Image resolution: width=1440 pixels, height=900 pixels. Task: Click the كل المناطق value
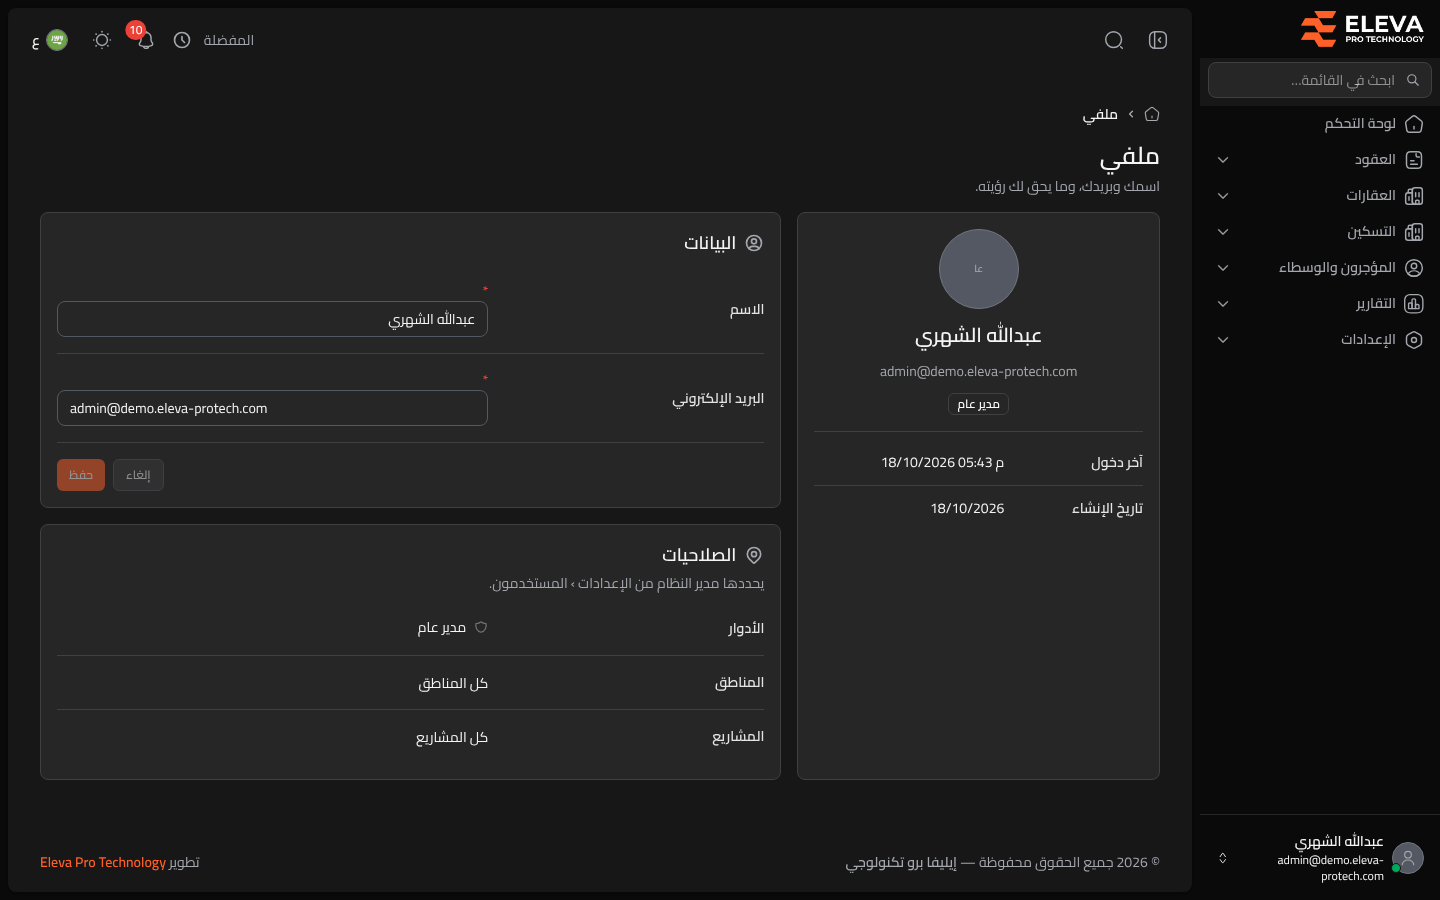[x=453, y=683]
